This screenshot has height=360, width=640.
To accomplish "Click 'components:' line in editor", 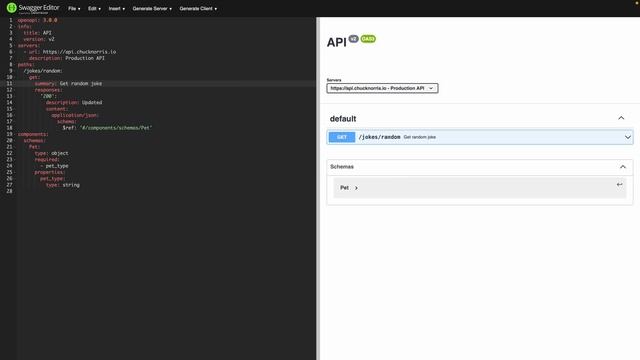I will point(33,134).
